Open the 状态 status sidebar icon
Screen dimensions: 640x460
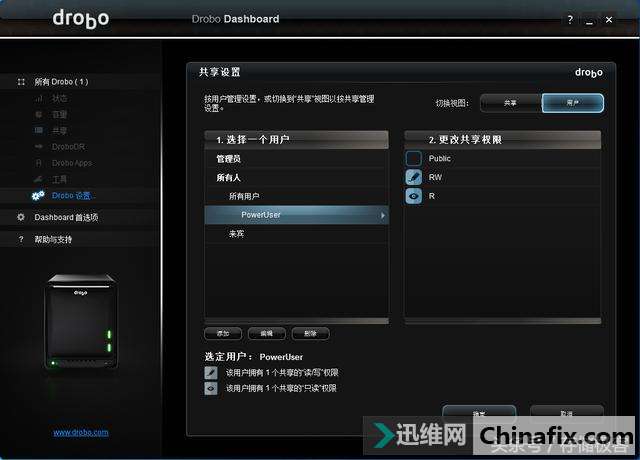pos(39,98)
